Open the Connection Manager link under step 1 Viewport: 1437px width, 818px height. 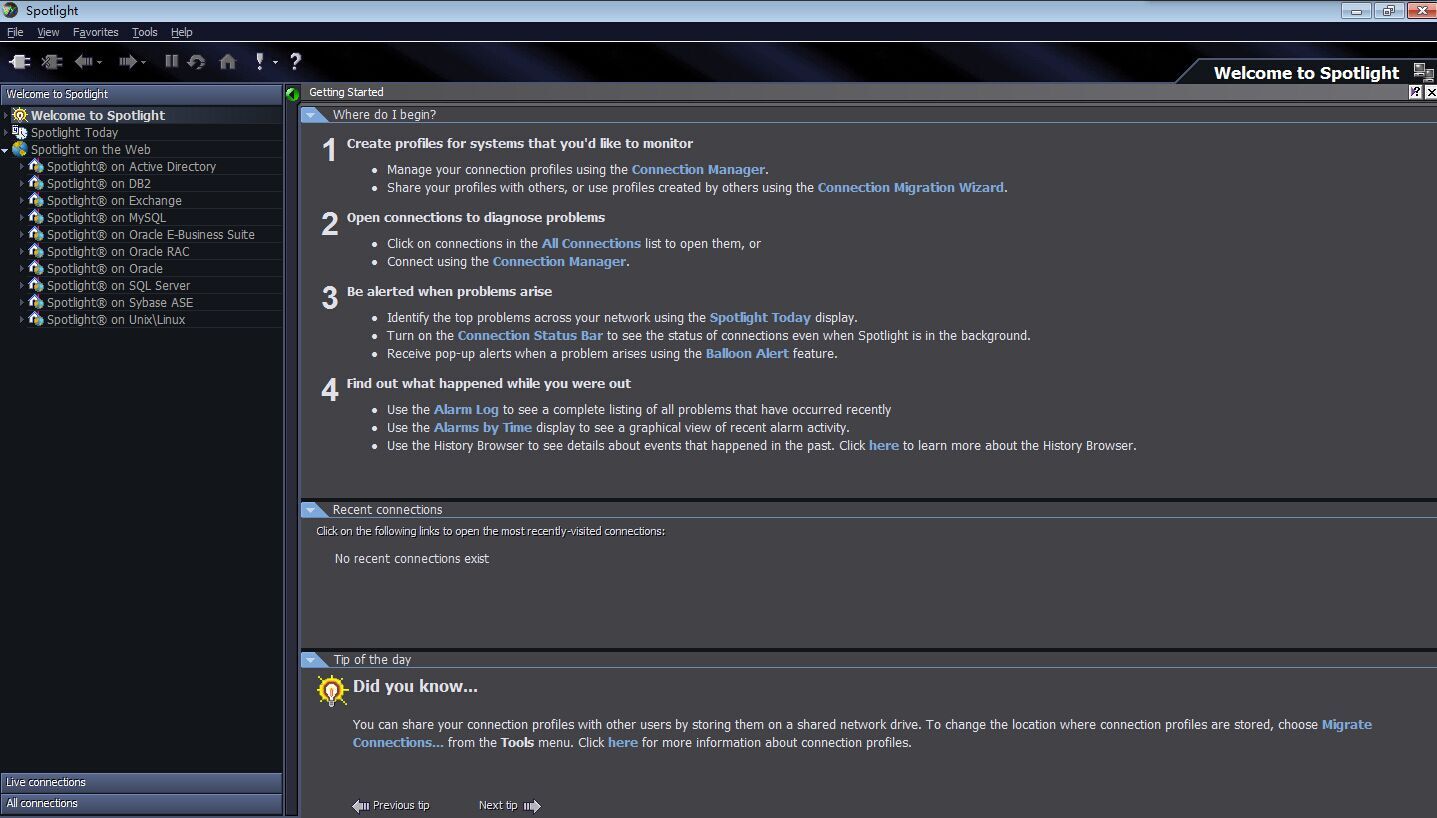pyautogui.click(x=698, y=170)
